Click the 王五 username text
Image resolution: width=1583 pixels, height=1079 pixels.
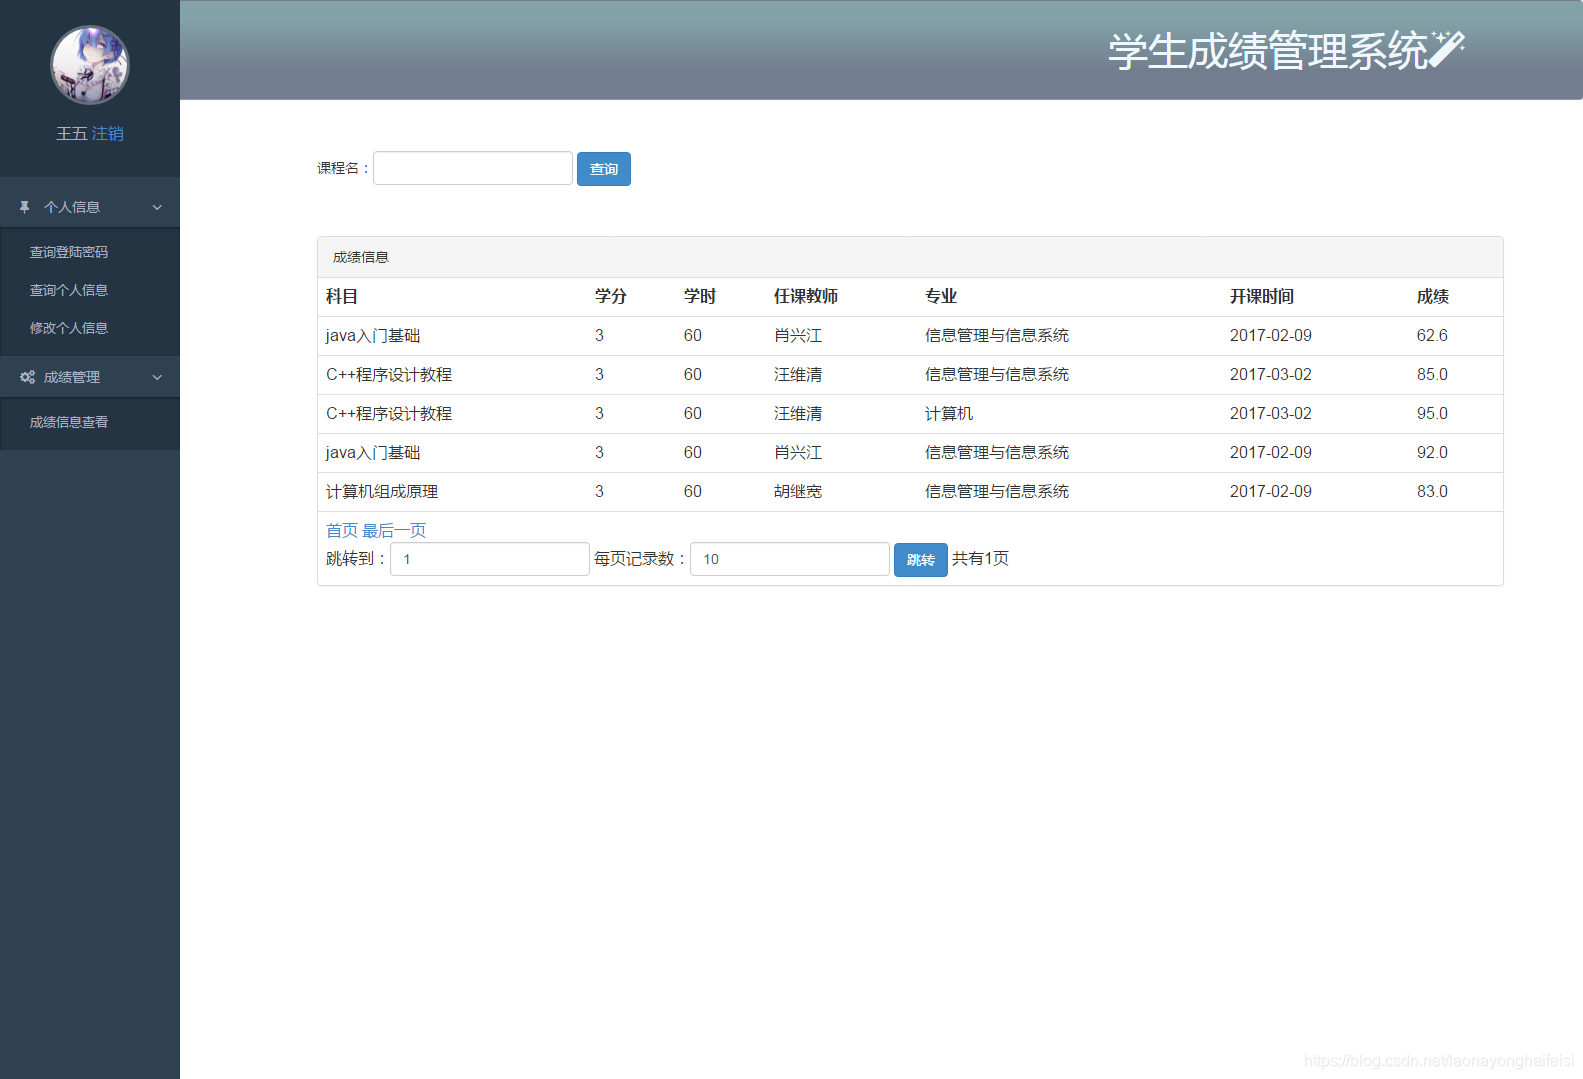(72, 133)
